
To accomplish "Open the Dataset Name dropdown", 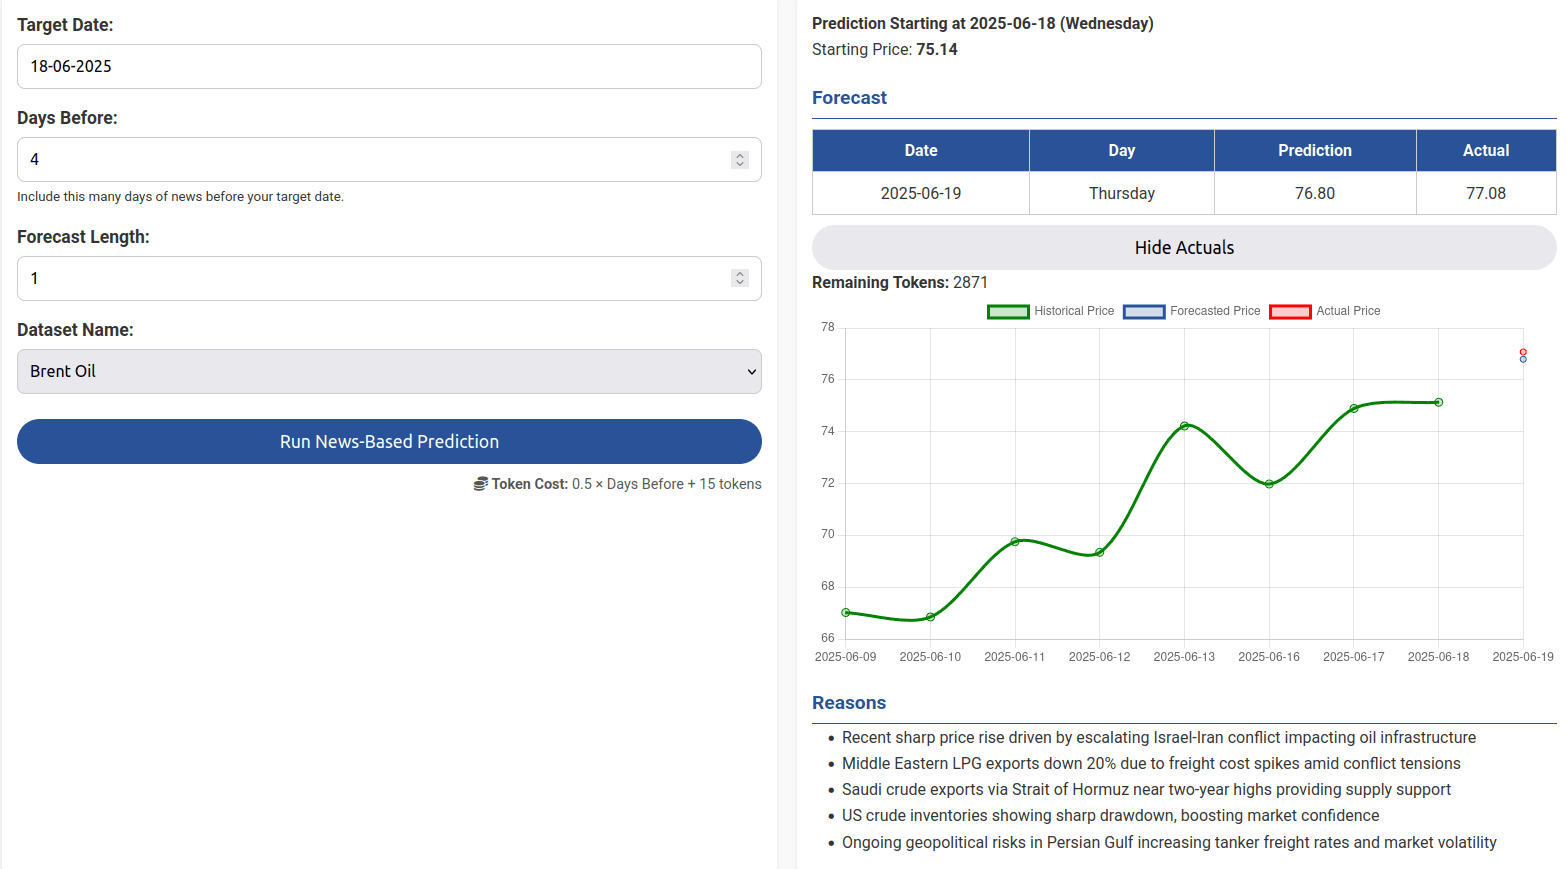I will click(x=389, y=372).
